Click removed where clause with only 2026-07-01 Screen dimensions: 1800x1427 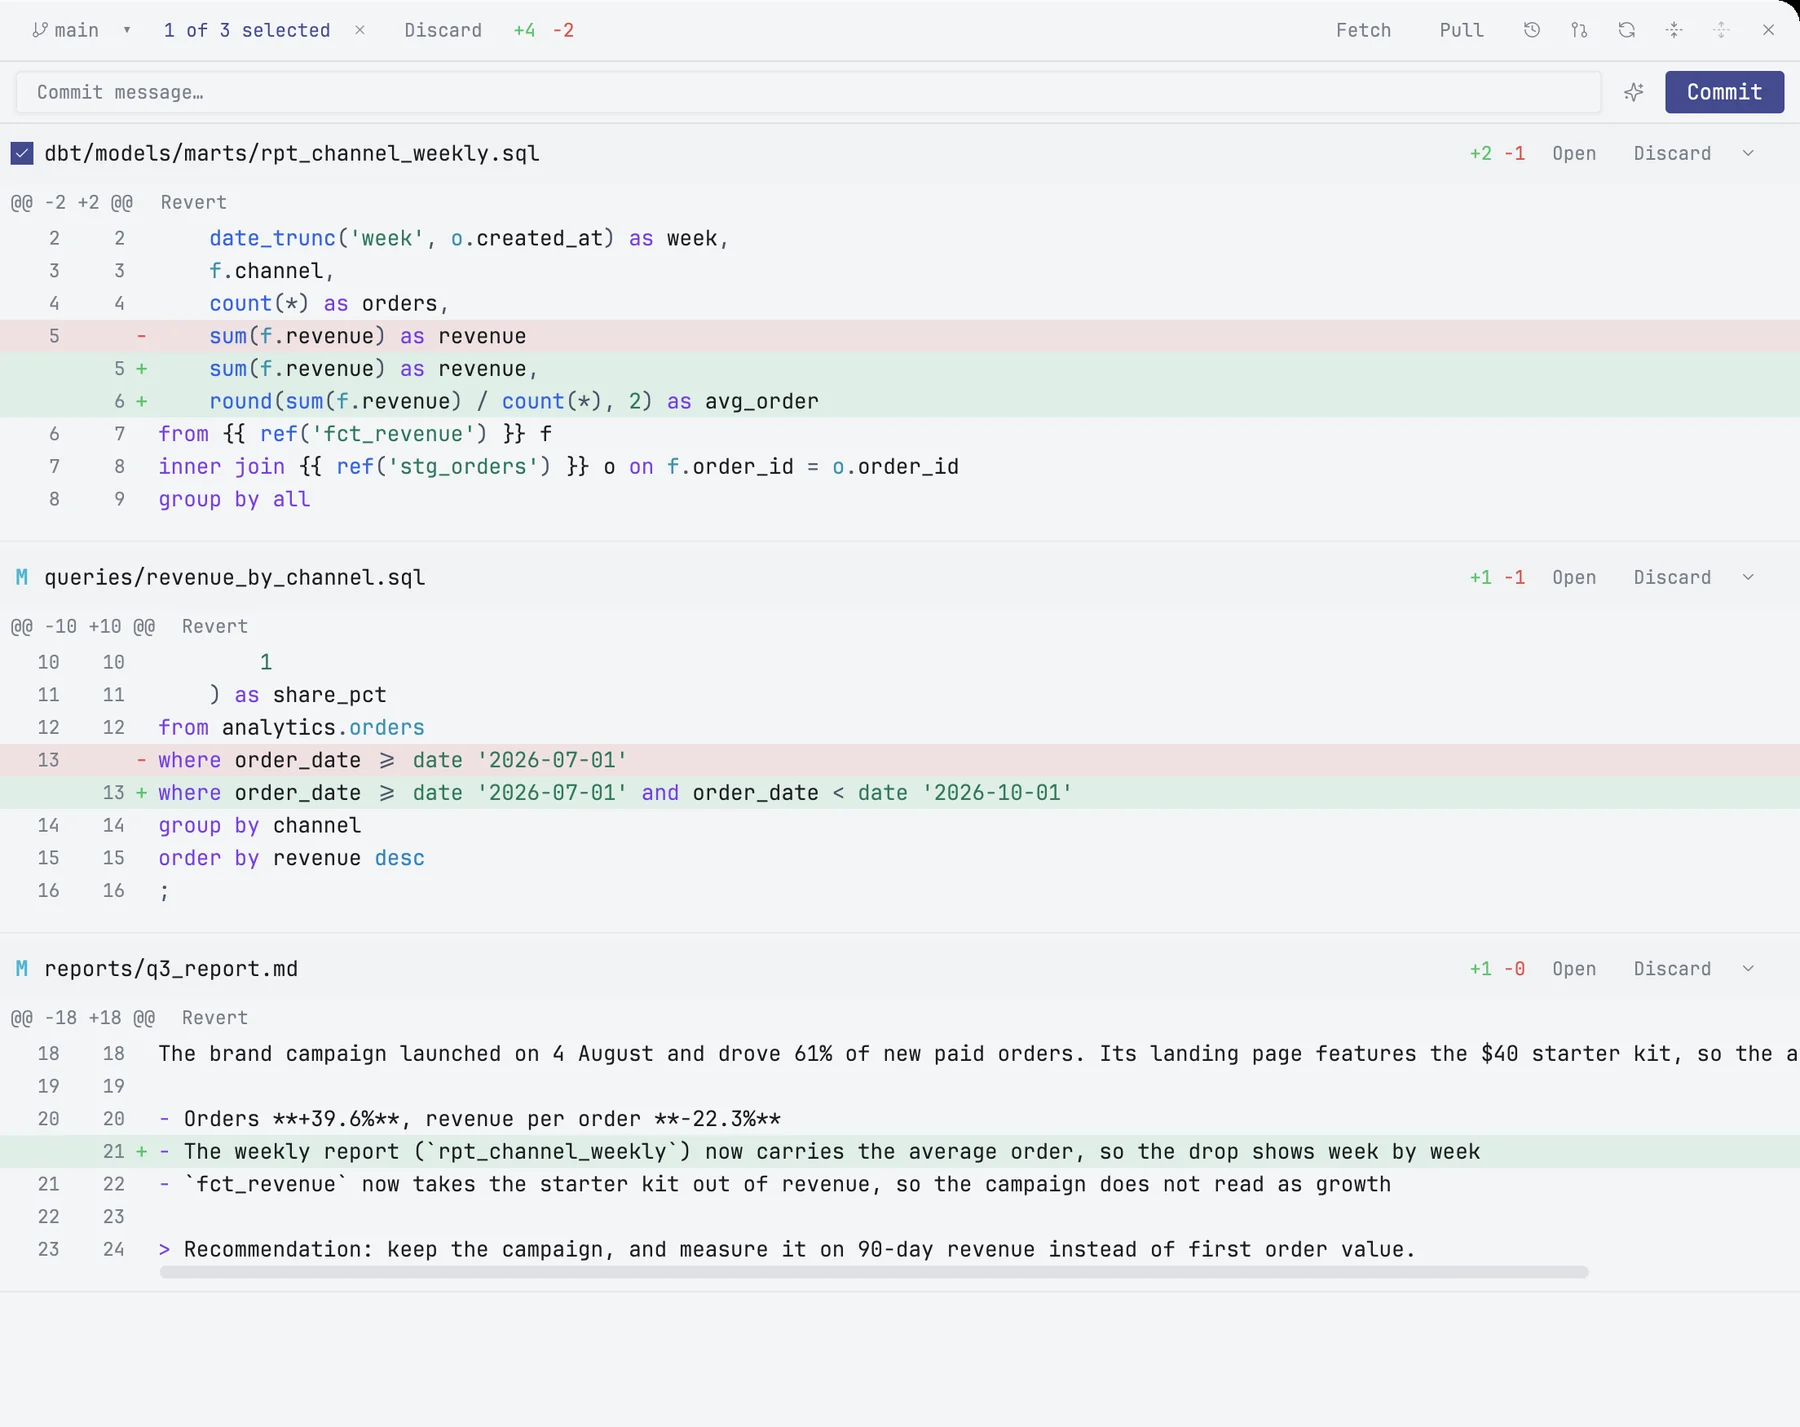point(900,760)
